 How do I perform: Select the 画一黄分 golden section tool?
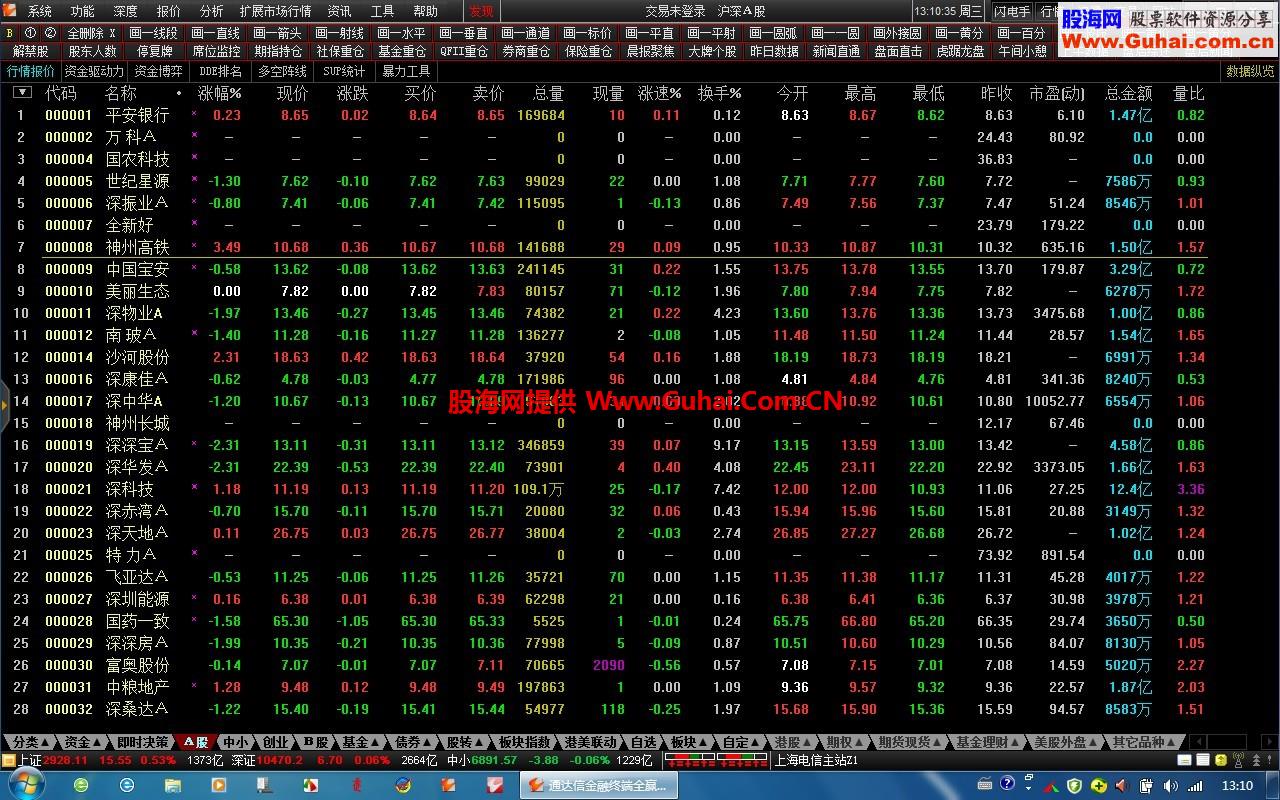tap(960, 33)
